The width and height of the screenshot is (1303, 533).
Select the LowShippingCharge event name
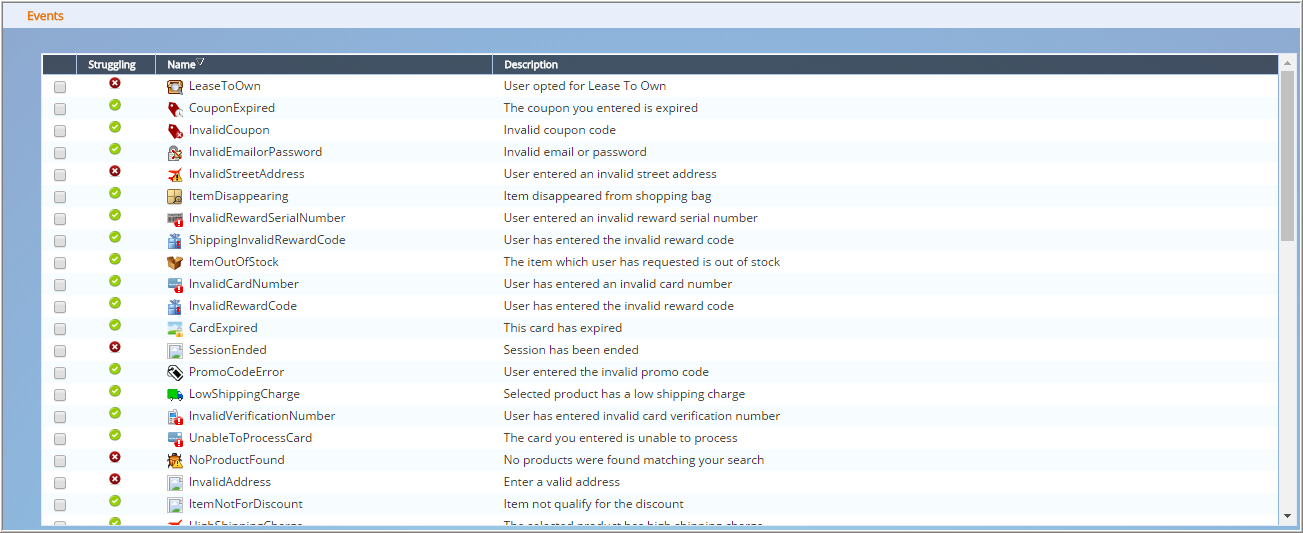click(x=244, y=394)
